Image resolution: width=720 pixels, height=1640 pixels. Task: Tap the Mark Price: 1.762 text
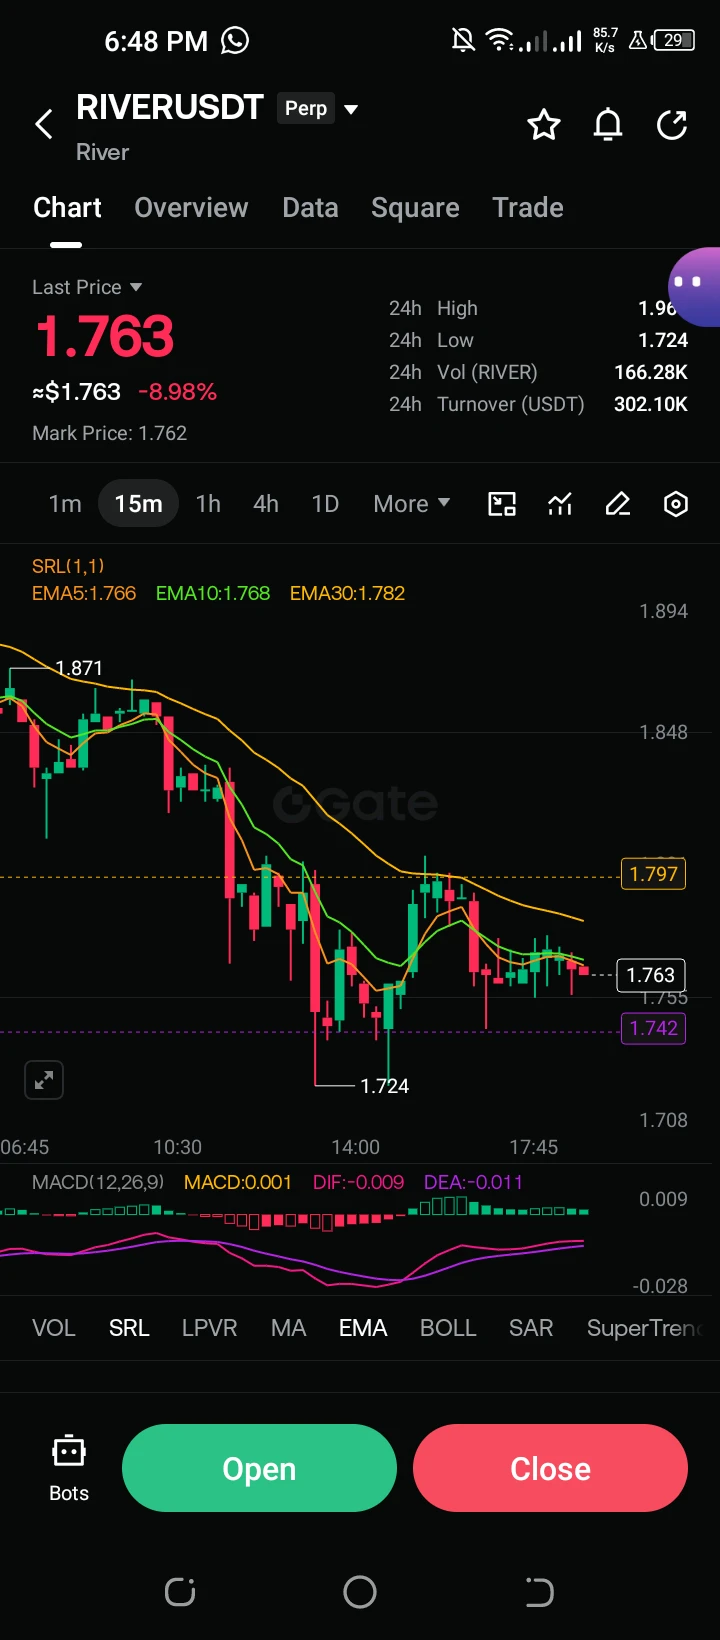[110, 433]
